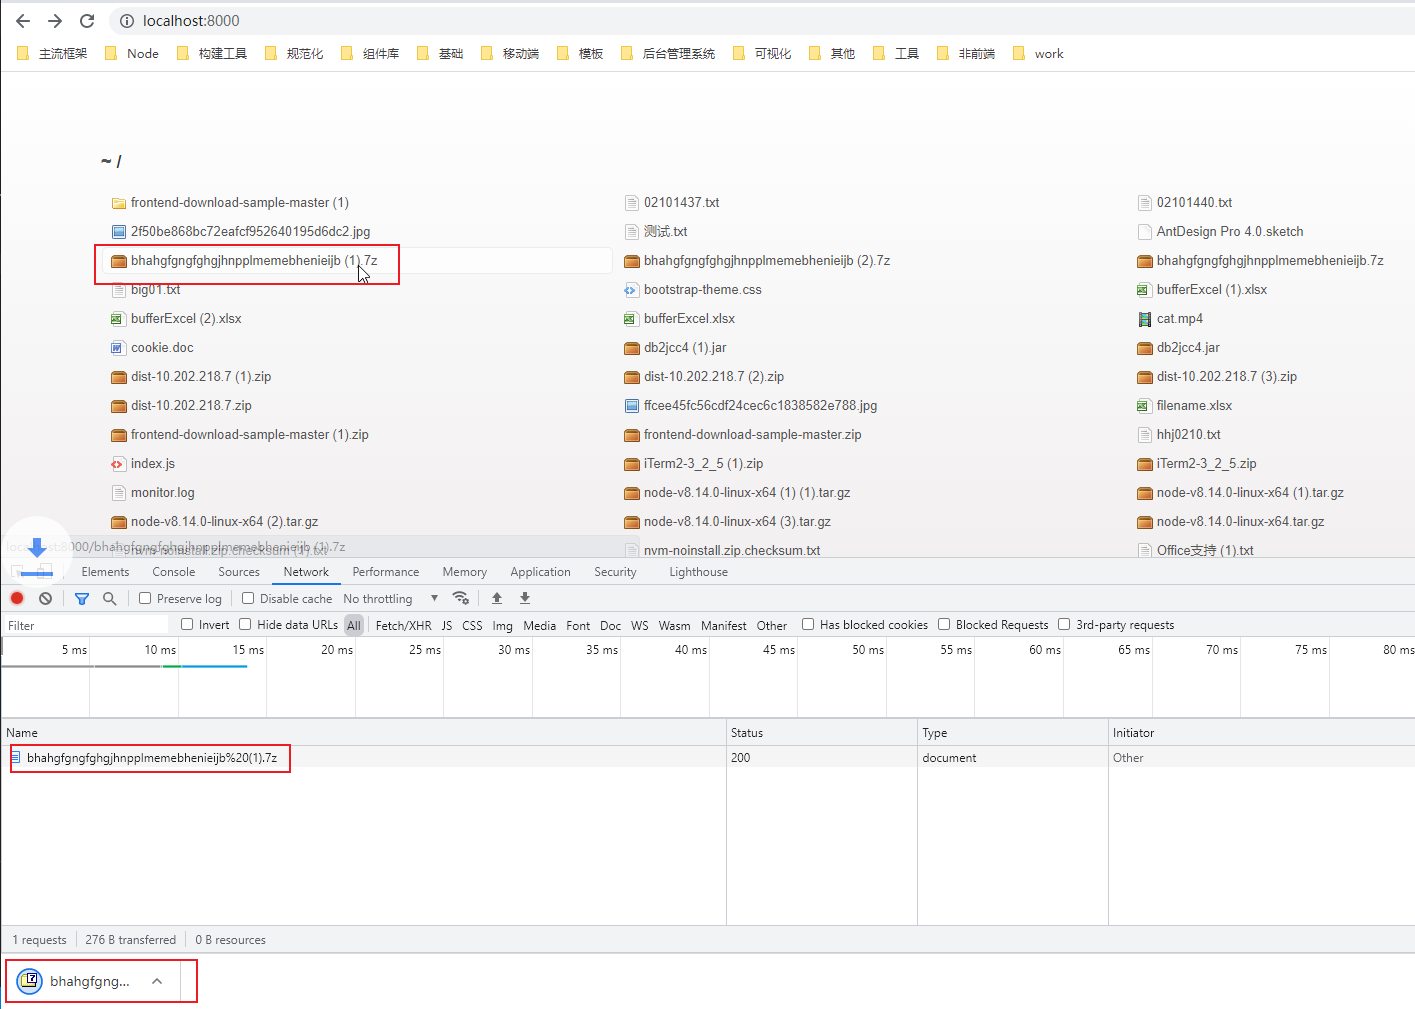Open the AntDesign Pro 4.0.sketch link

click(x=1230, y=232)
